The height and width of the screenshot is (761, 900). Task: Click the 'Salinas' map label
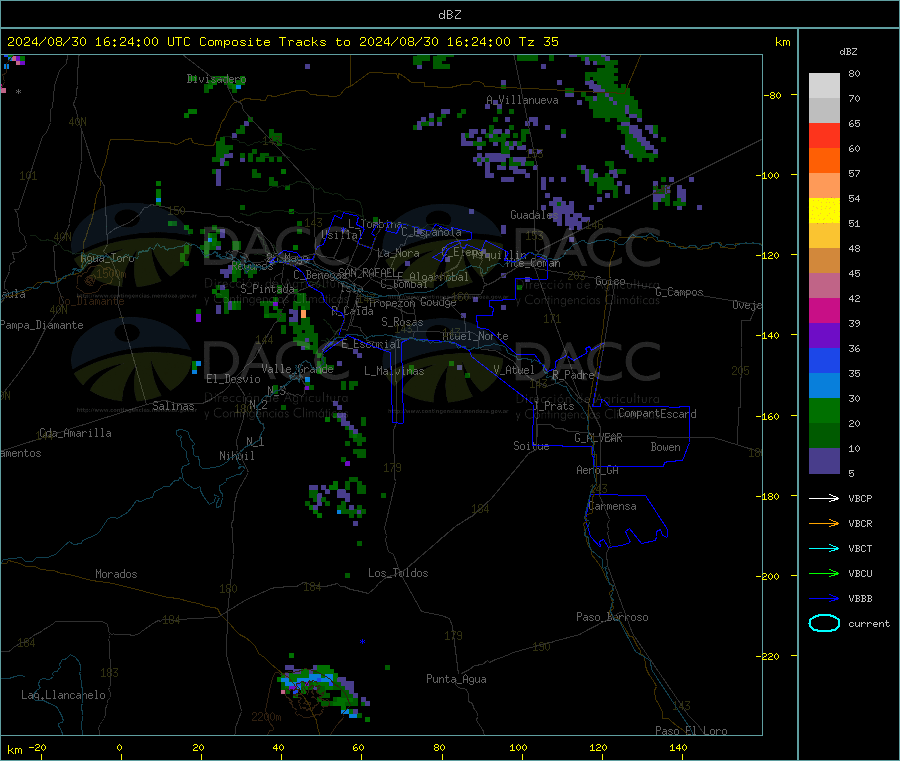tap(173, 406)
